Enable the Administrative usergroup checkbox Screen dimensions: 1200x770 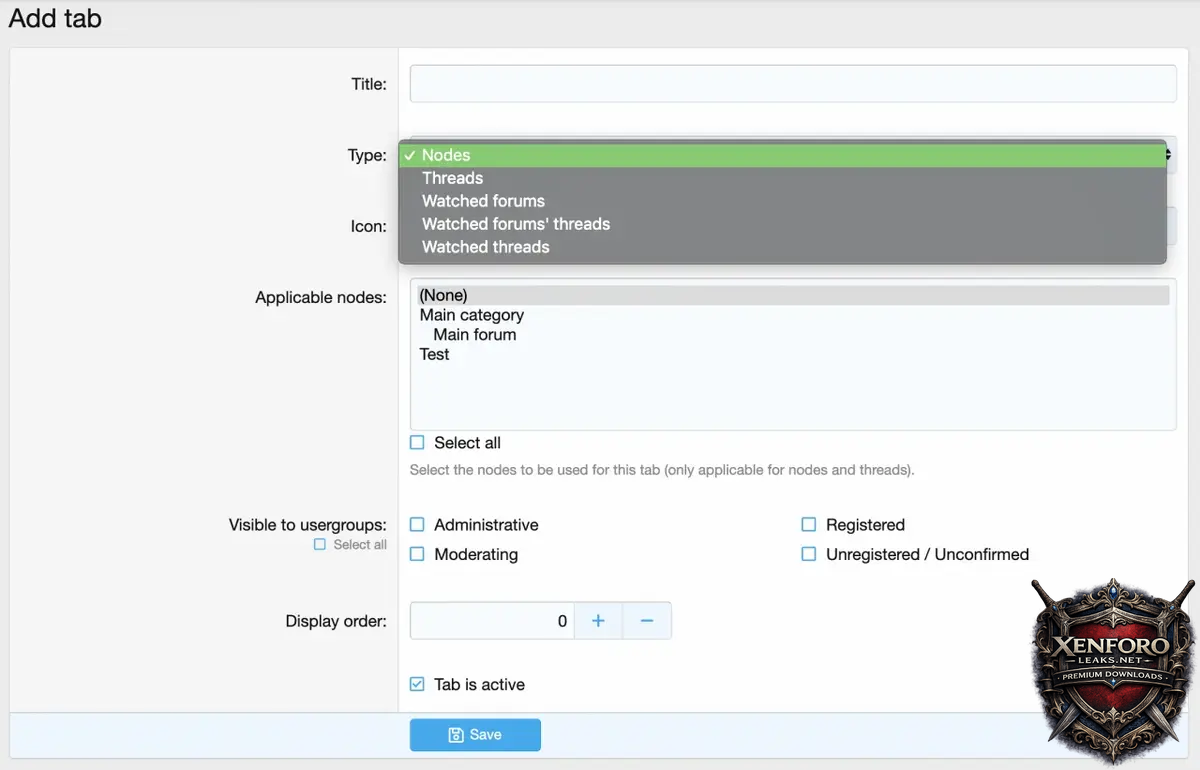(x=418, y=525)
